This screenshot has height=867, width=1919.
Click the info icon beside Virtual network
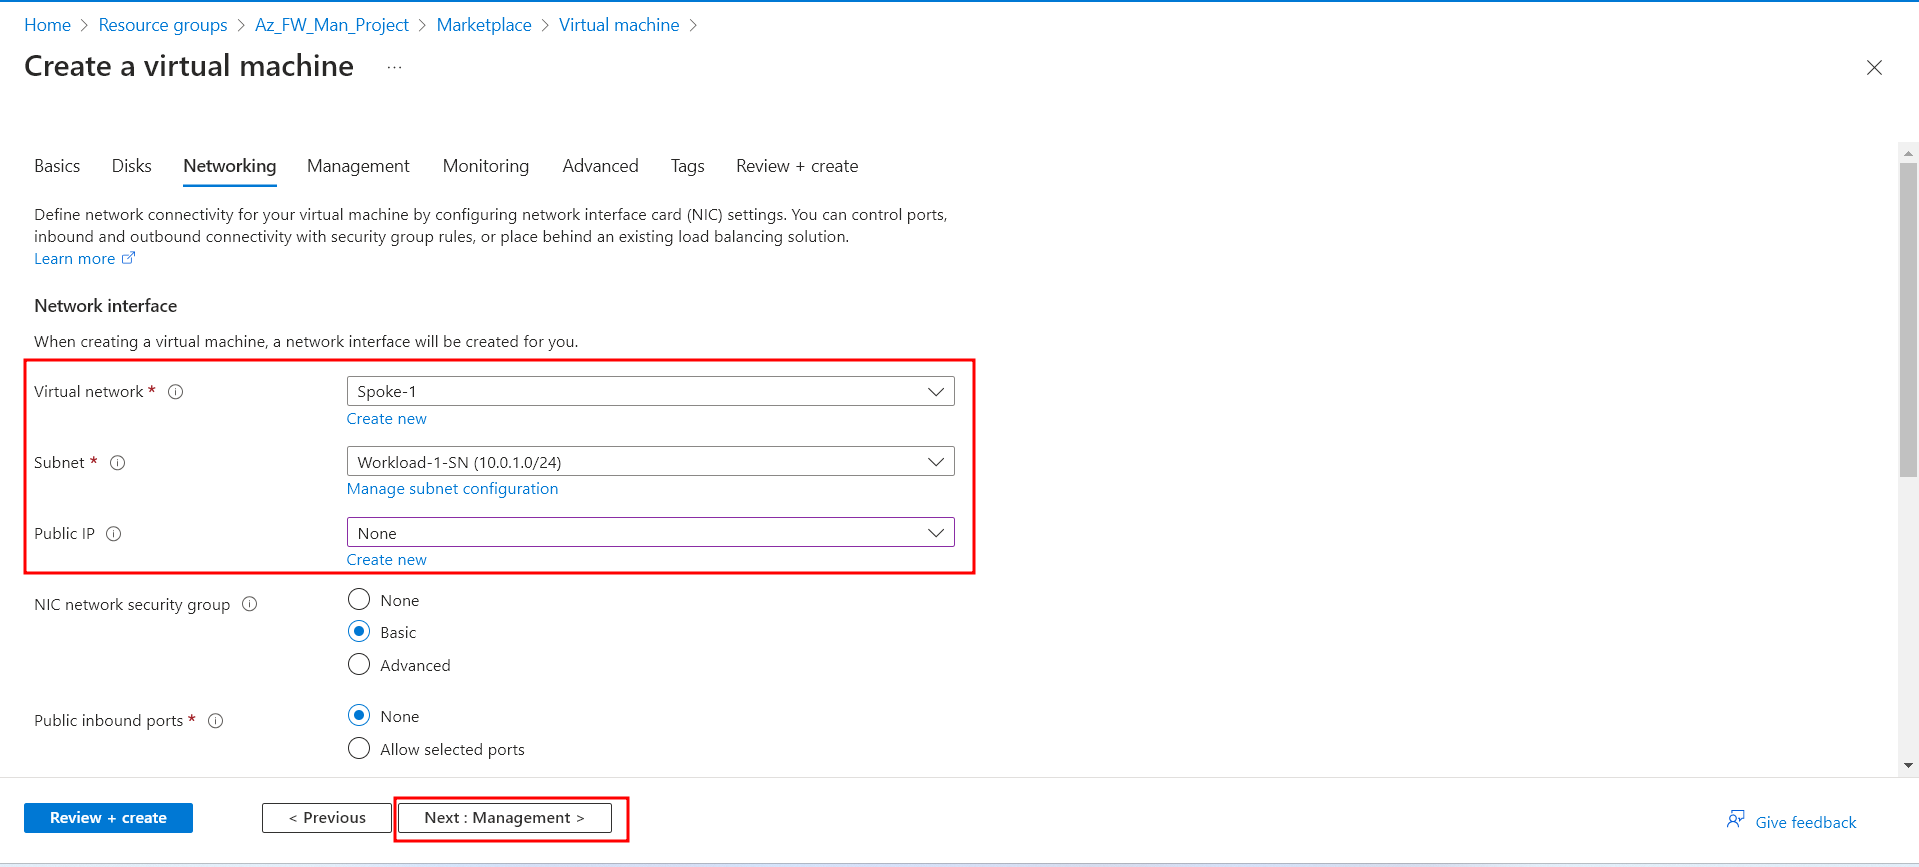(x=176, y=392)
